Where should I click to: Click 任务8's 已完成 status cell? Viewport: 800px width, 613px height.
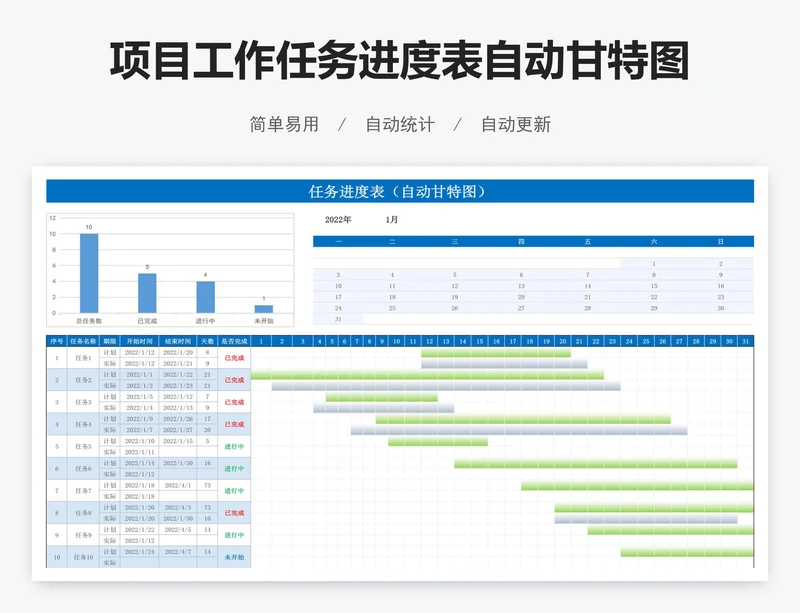(234, 513)
